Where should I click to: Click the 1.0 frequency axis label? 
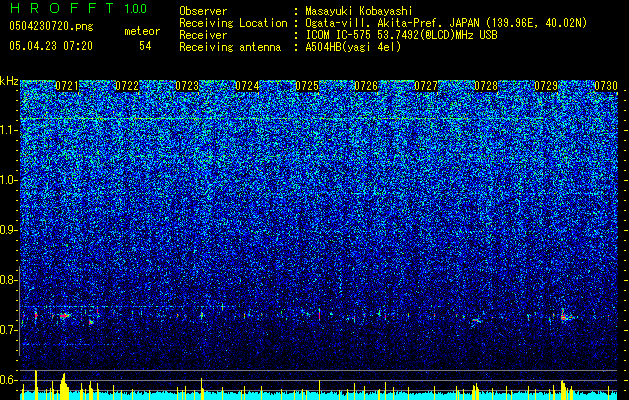pos(8,180)
